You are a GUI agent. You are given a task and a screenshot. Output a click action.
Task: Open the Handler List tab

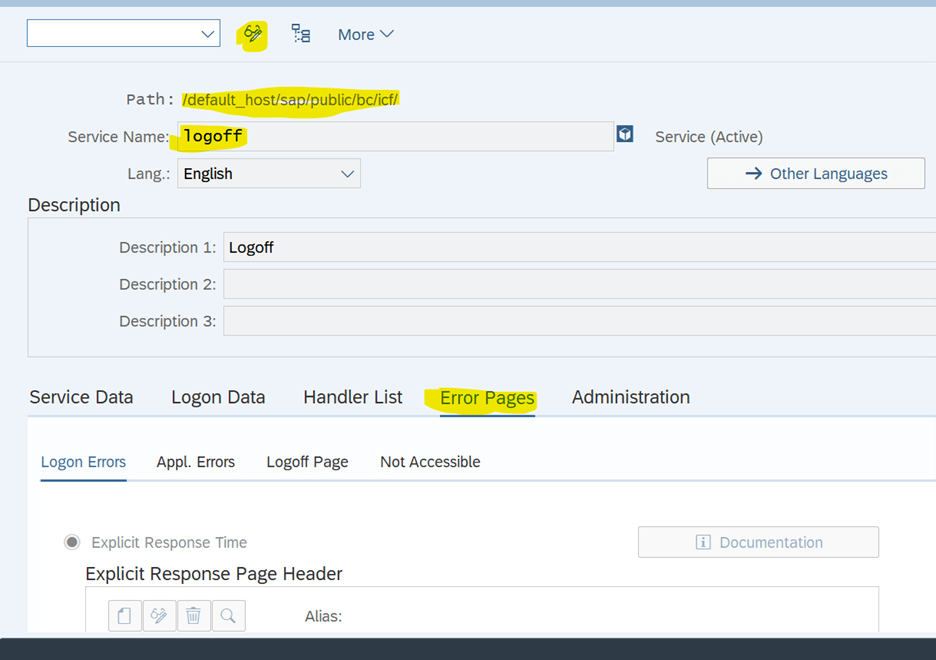pos(353,397)
